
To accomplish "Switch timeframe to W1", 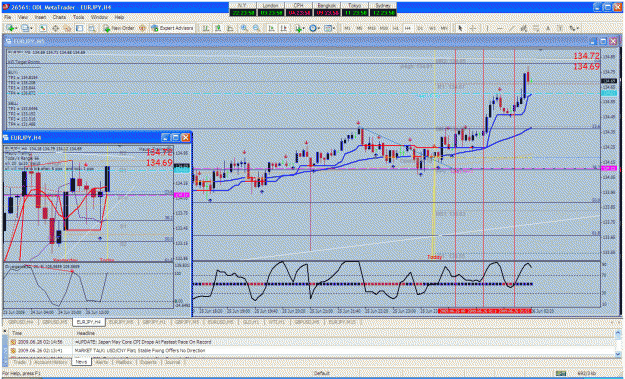I will [x=432, y=28].
